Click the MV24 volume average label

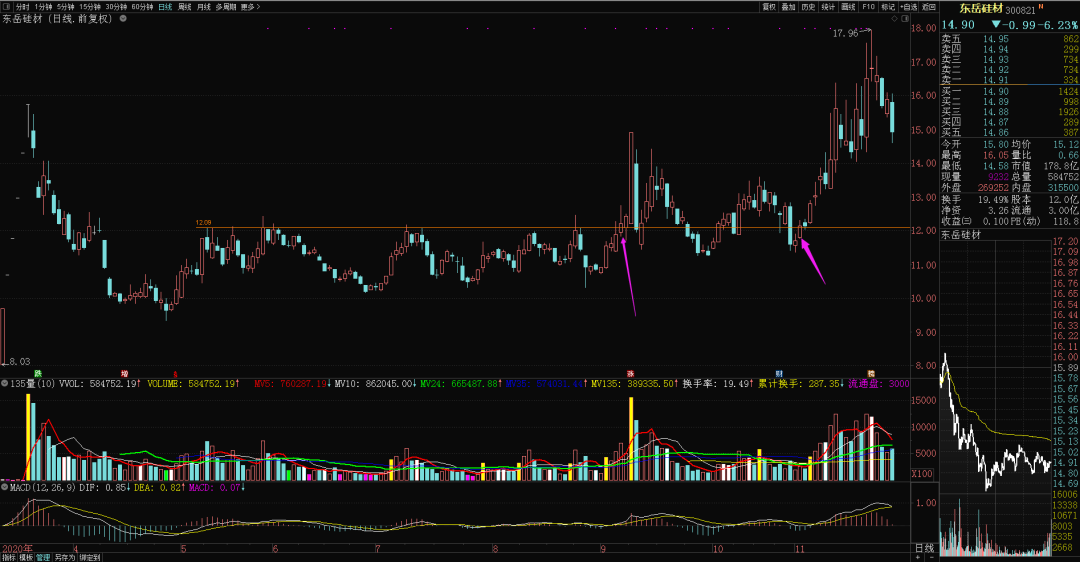[461, 384]
